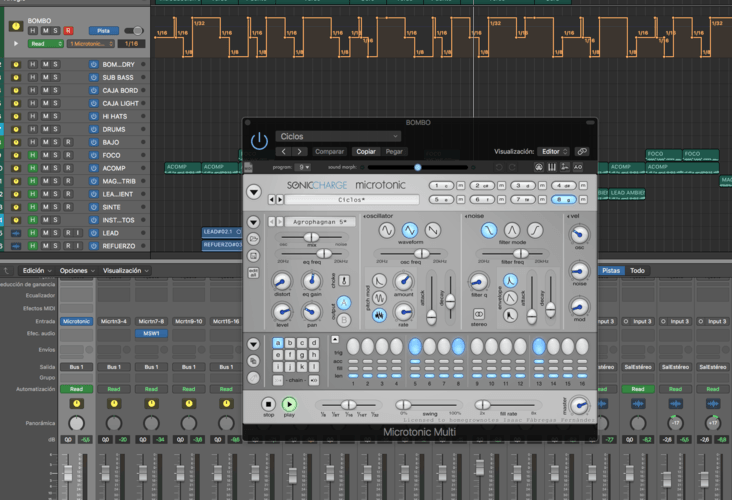Screen dimensions: 732x500
Task: Solo the HI HATS track
Action: pyautogui.click(x=56, y=116)
